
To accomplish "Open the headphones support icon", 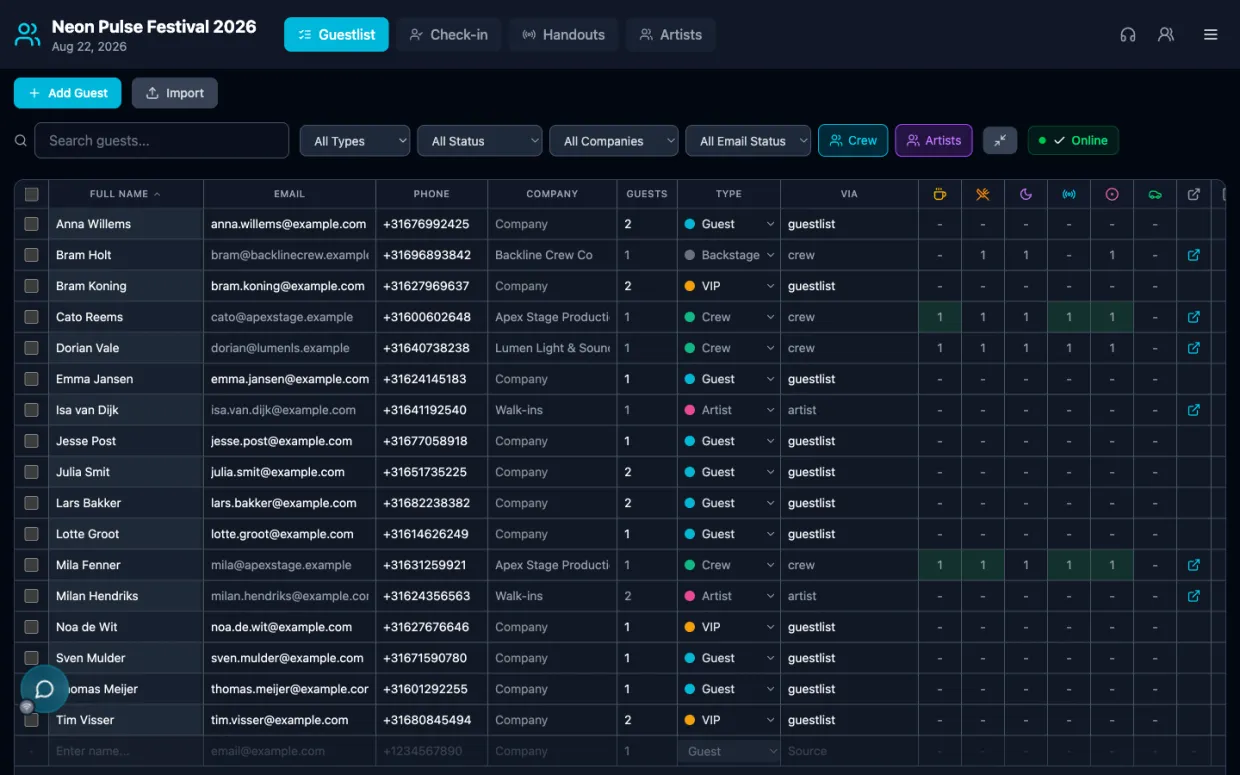I will coord(1128,34).
